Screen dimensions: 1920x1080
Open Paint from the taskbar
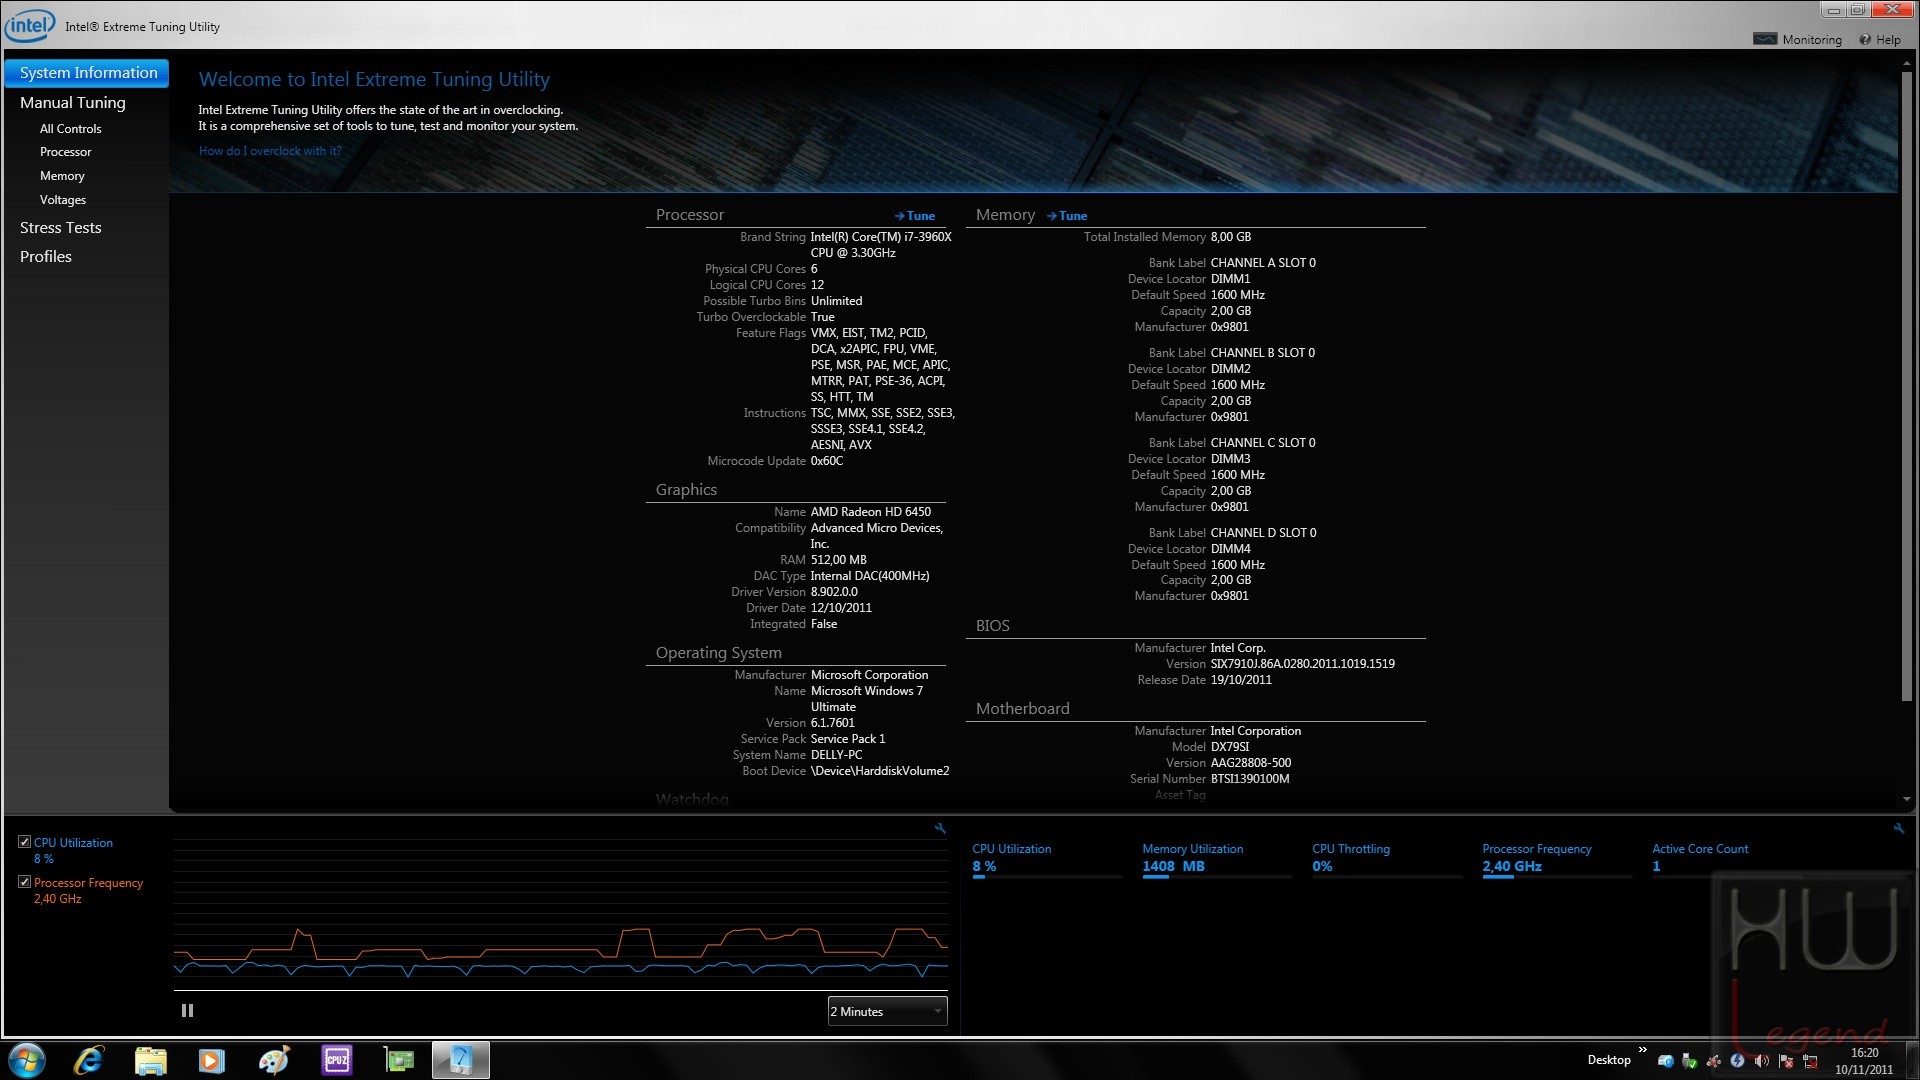274,1060
